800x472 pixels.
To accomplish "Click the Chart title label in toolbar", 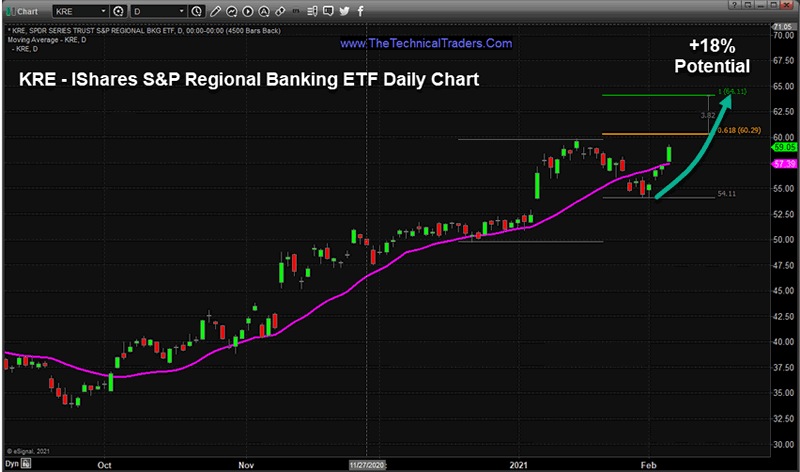I will [28, 11].
